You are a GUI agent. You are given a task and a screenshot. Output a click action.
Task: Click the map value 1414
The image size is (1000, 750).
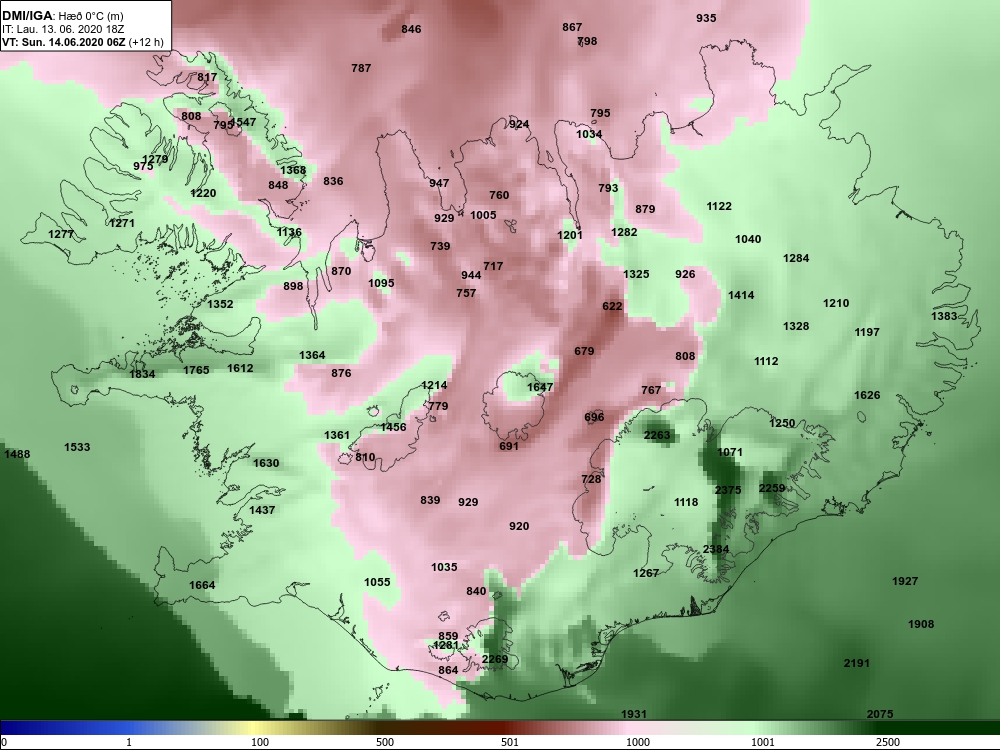coord(741,295)
